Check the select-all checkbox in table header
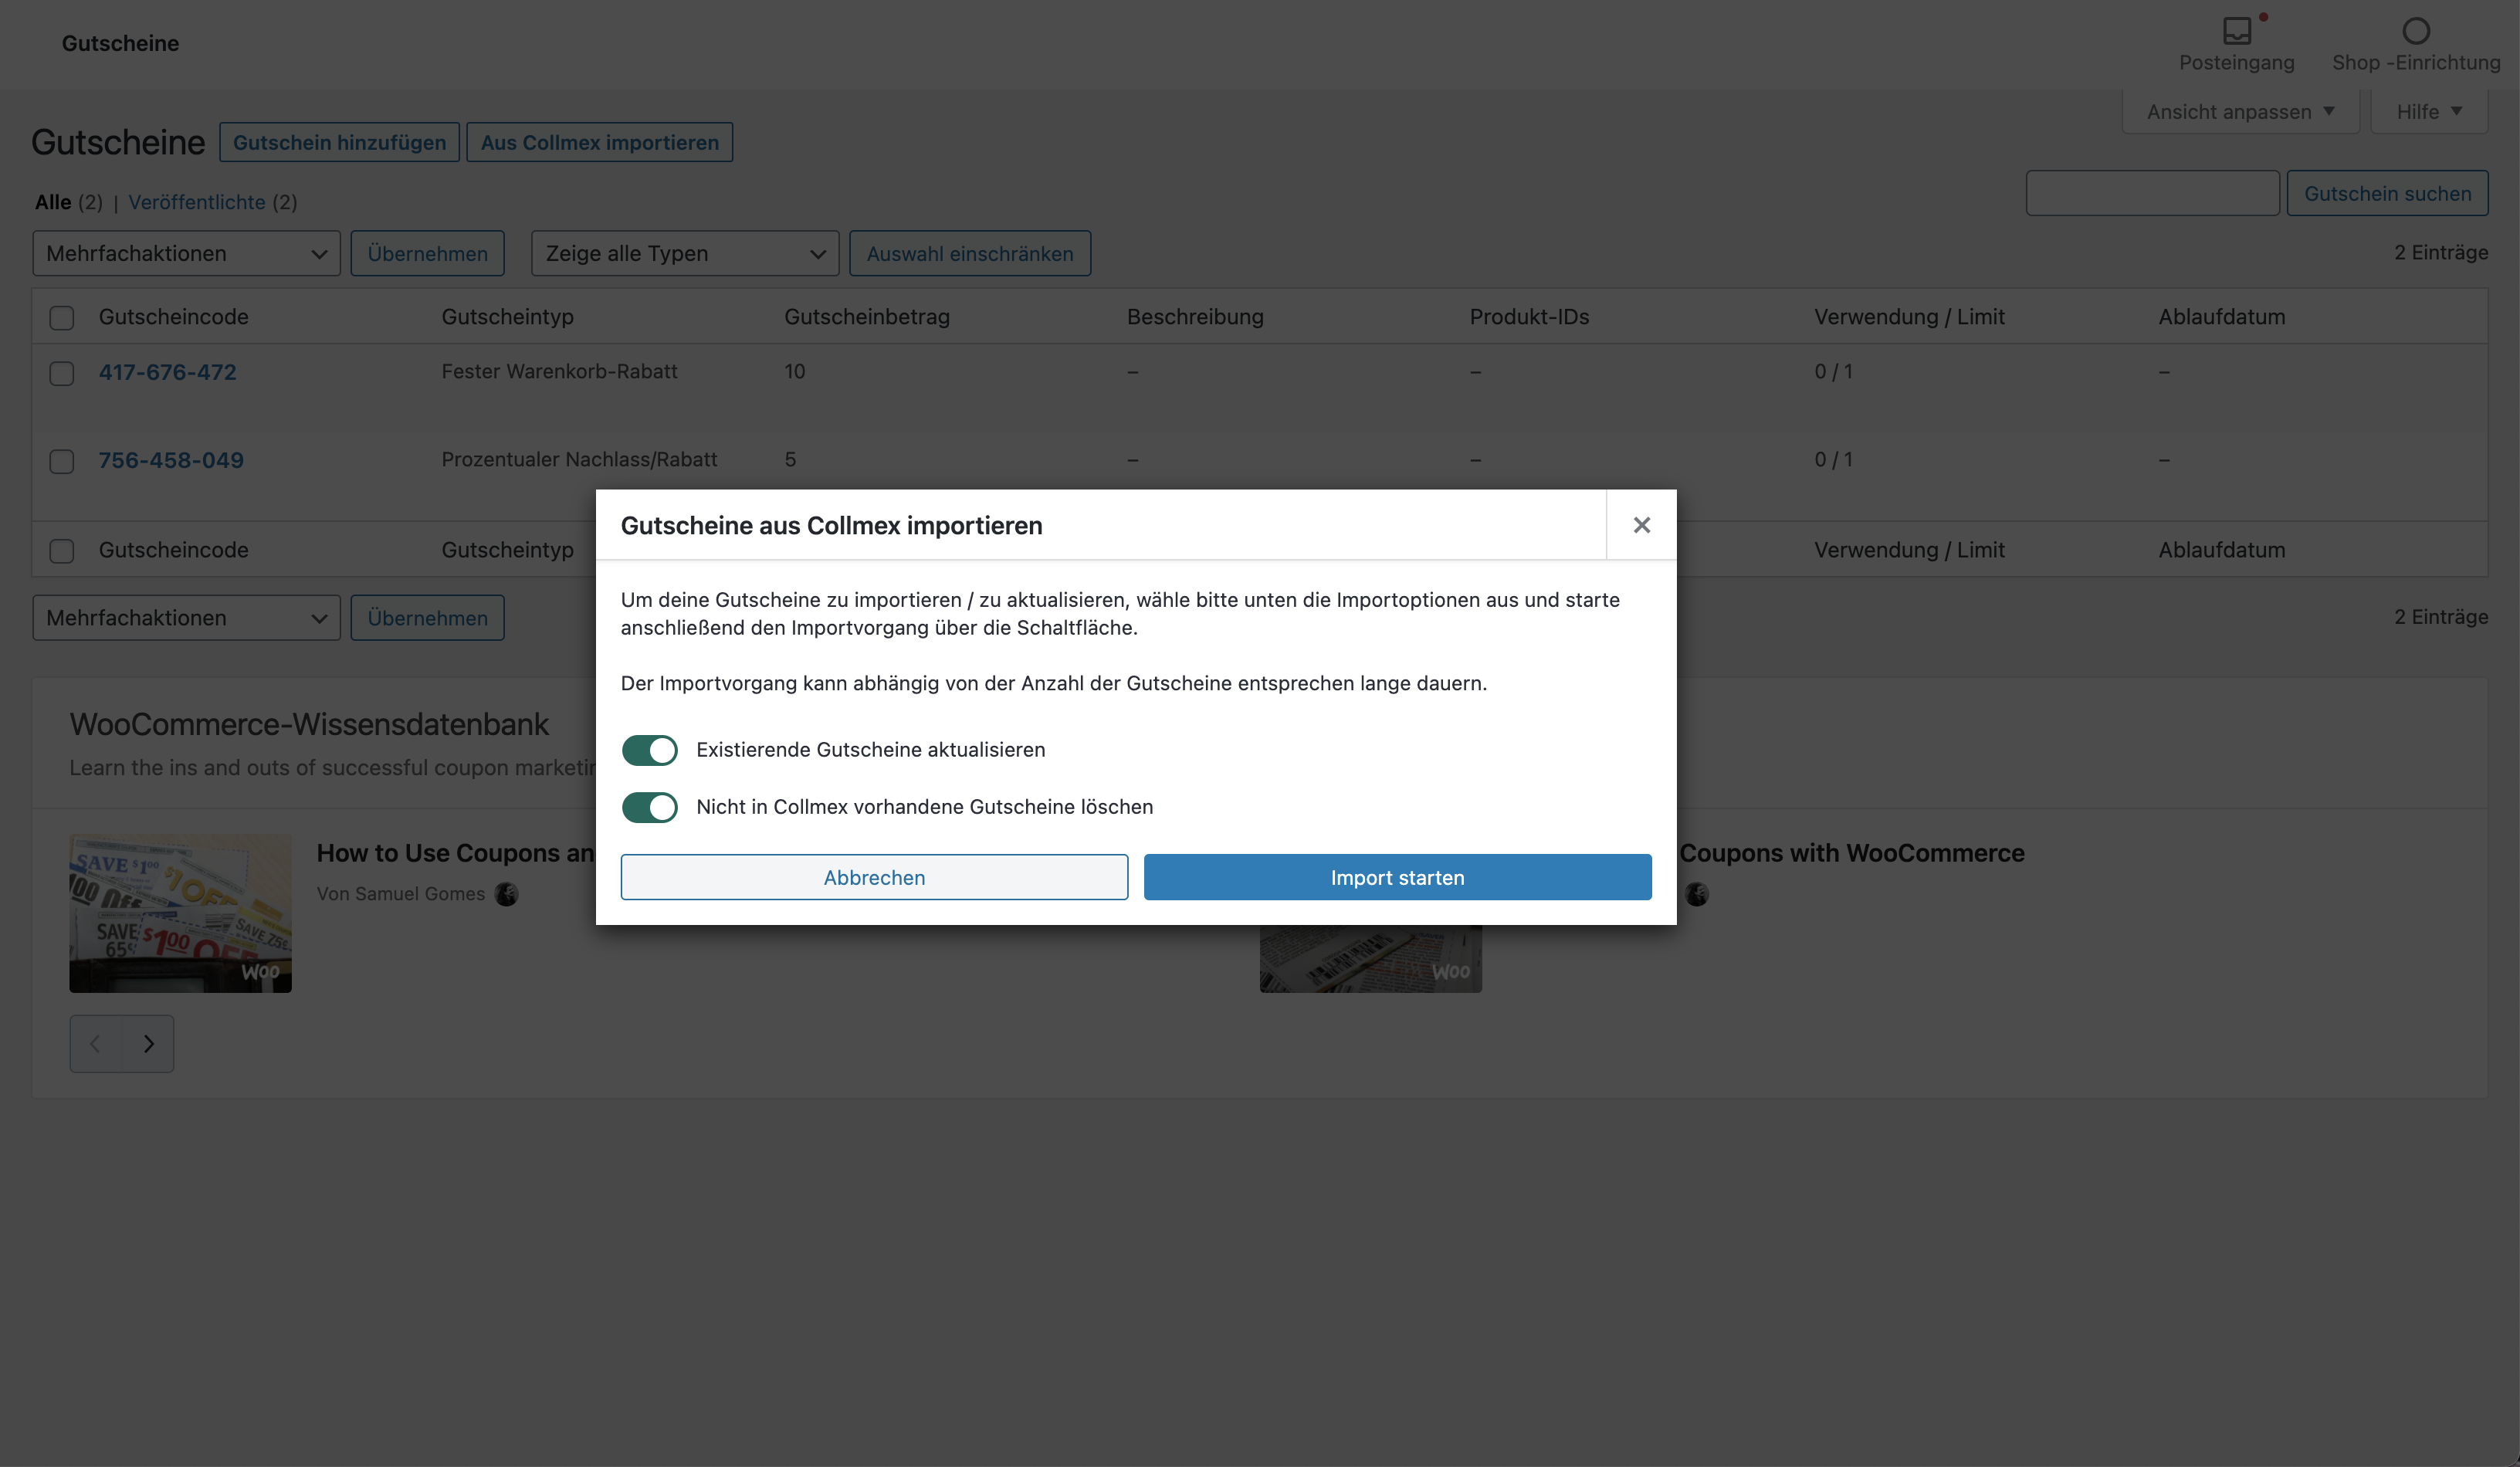 [x=62, y=318]
